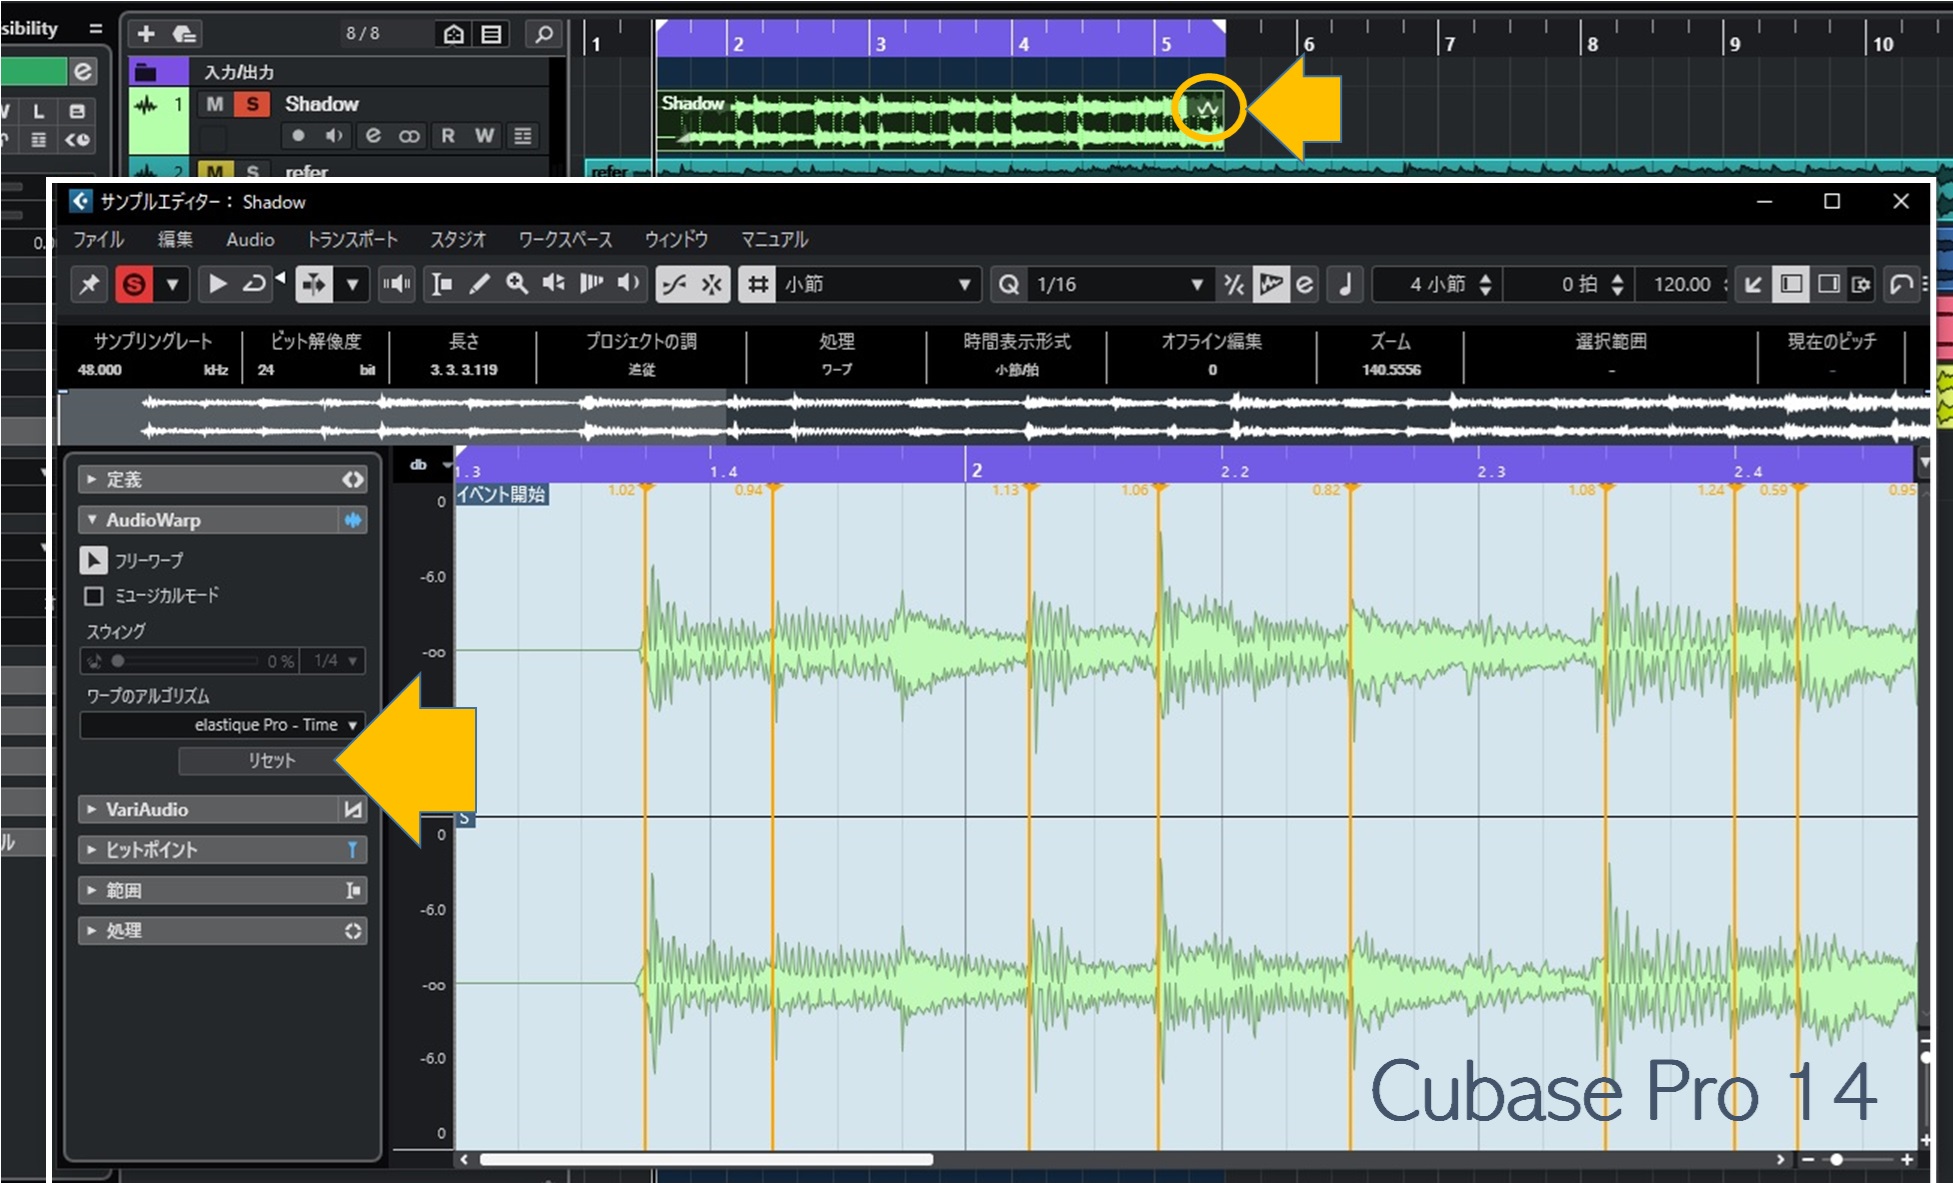Select the Range Selection tool

tap(441, 285)
